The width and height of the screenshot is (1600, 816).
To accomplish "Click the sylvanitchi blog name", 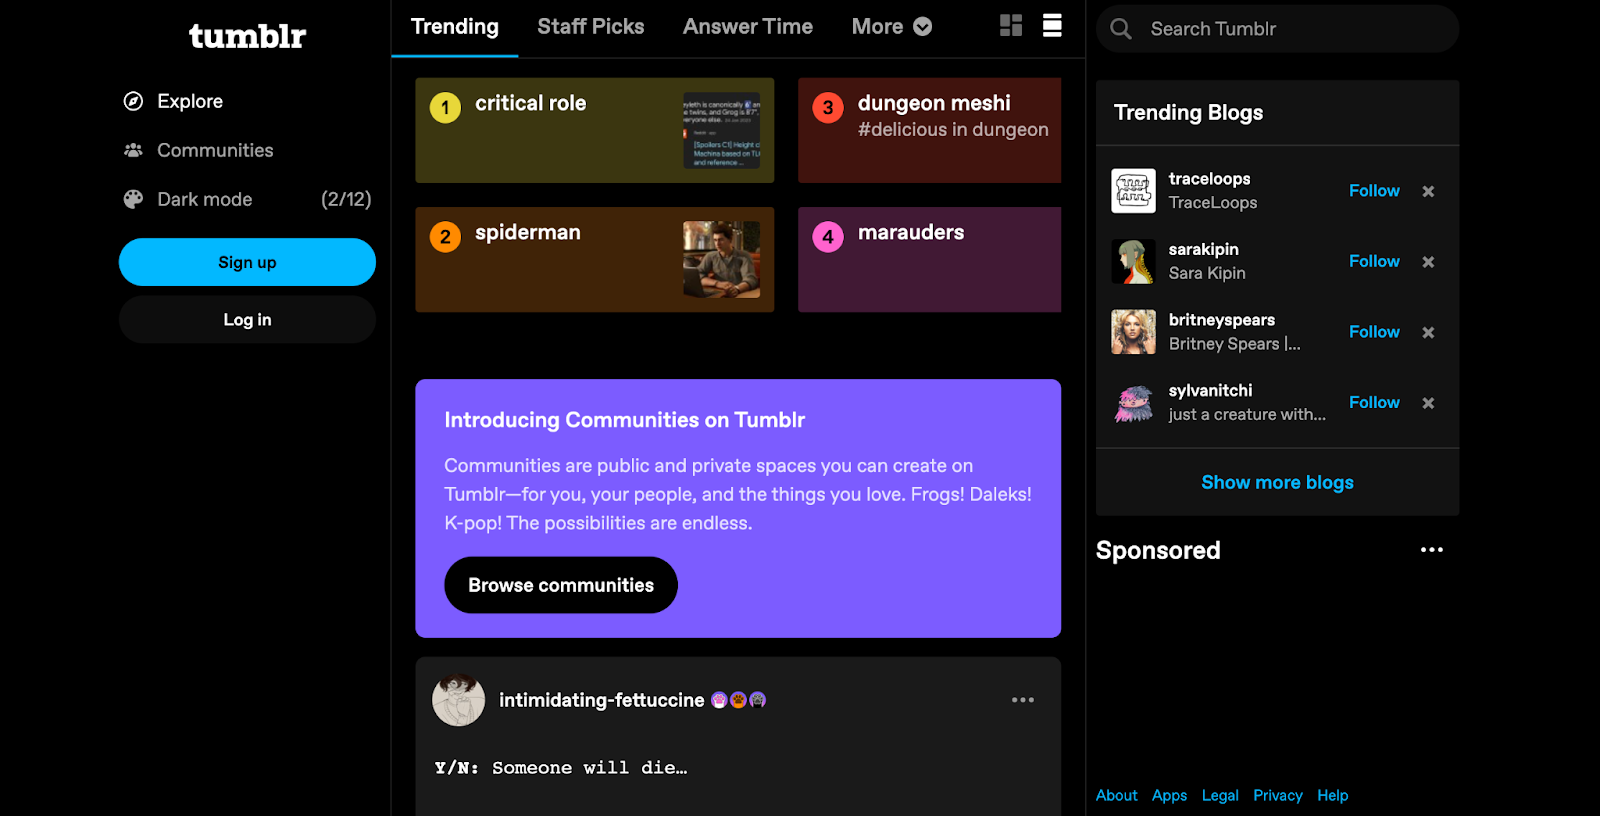I will click(x=1210, y=391).
